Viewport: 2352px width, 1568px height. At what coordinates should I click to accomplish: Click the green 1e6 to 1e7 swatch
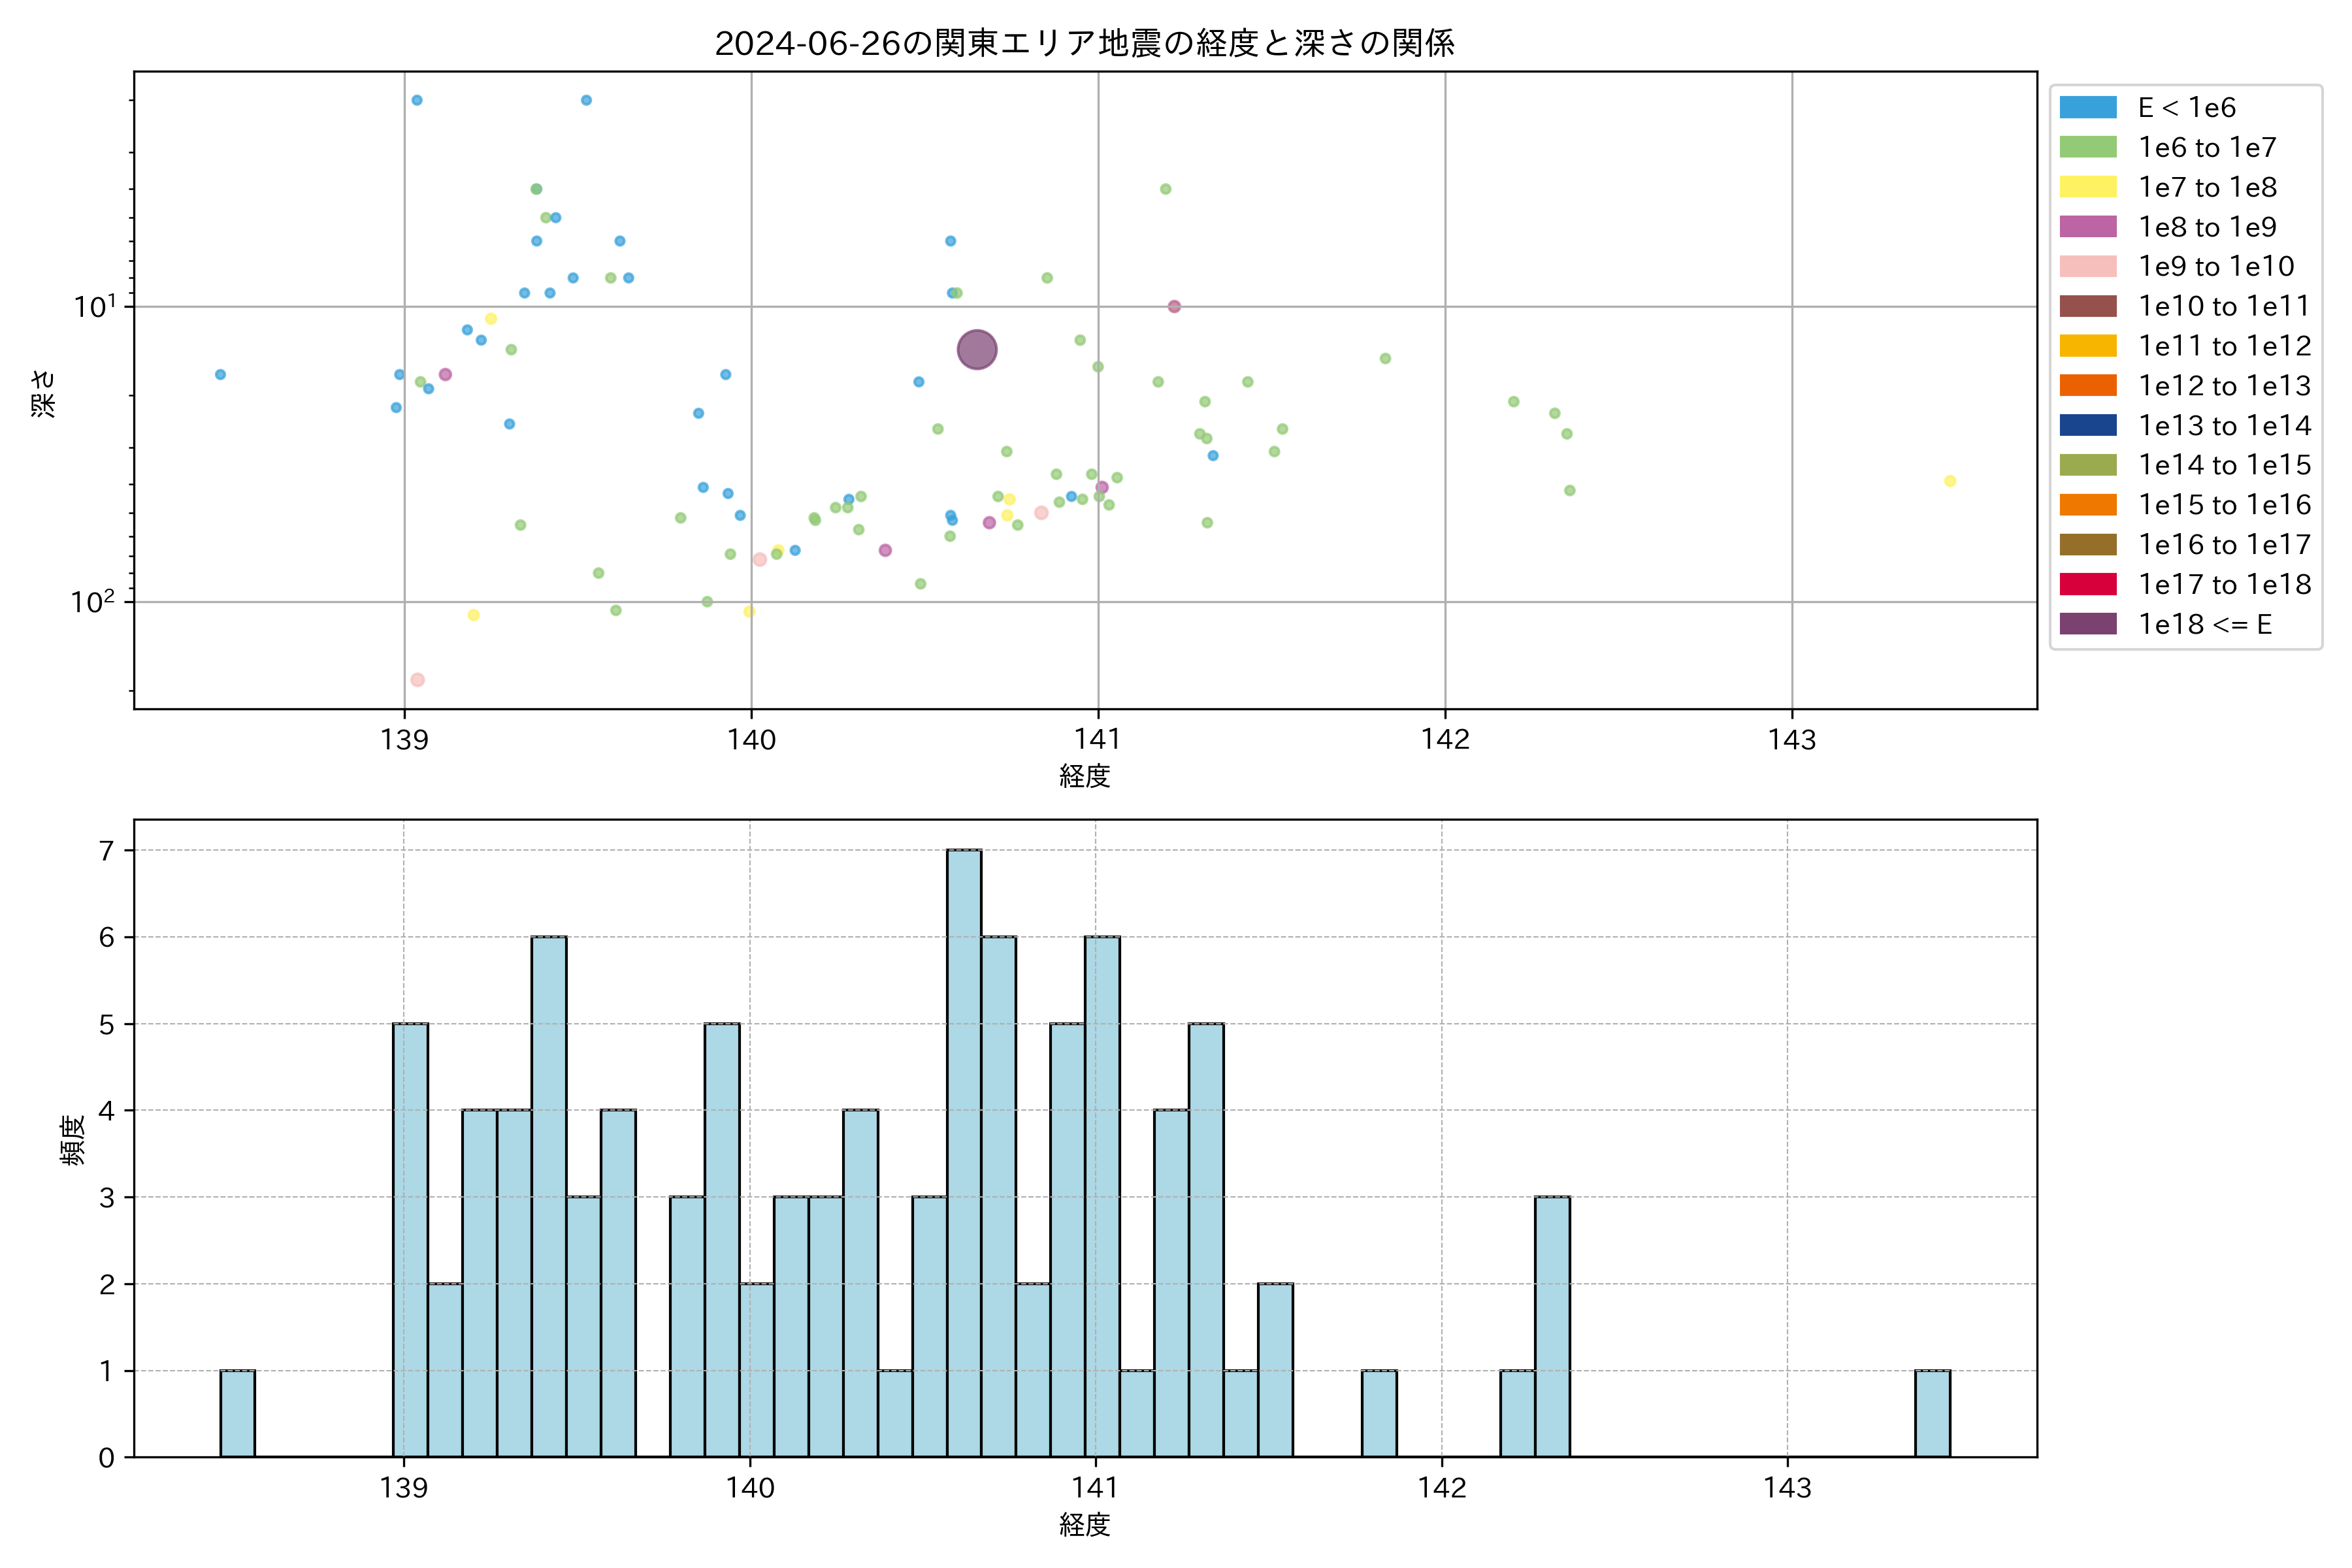click(x=2087, y=147)
